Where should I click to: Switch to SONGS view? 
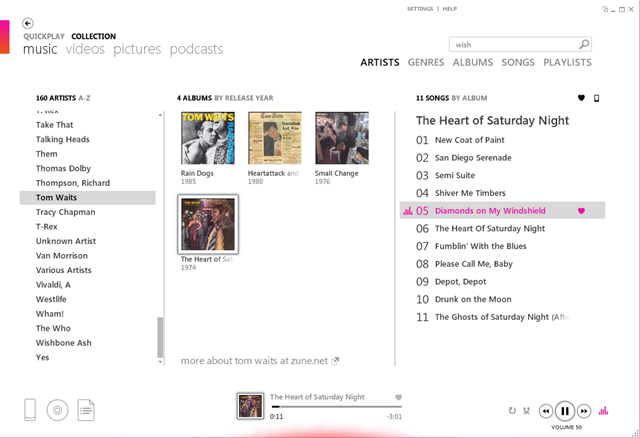pos(518,62)
